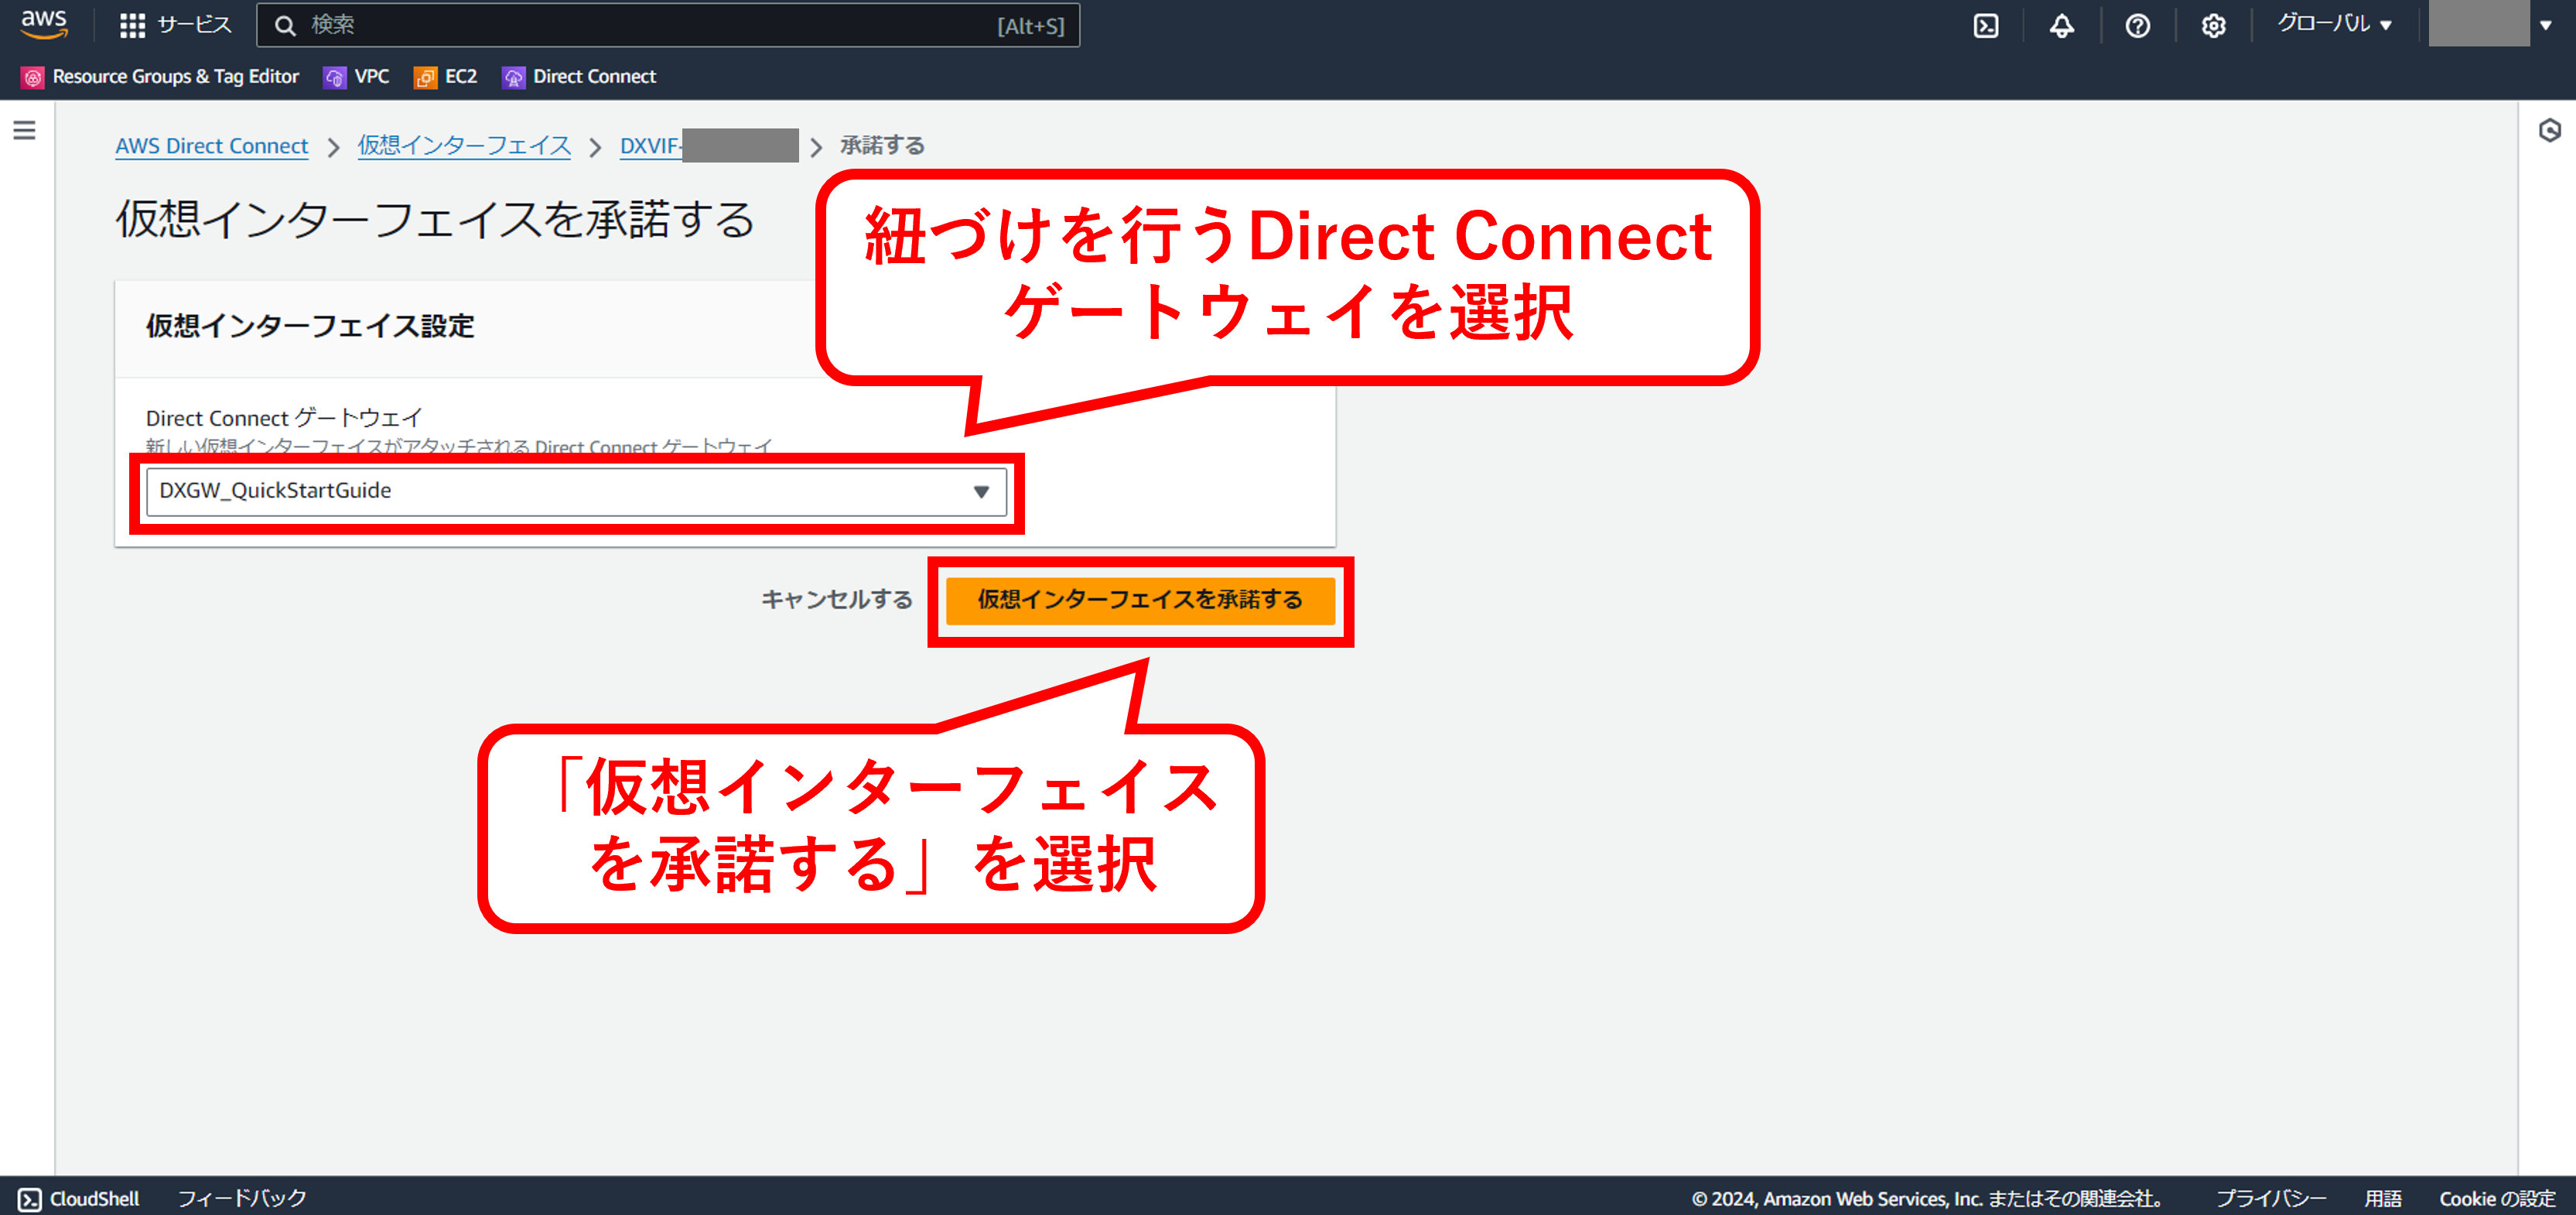Click the EC2 service icon
Viewport: 2576px width, 1215px height.
point(425,77)
